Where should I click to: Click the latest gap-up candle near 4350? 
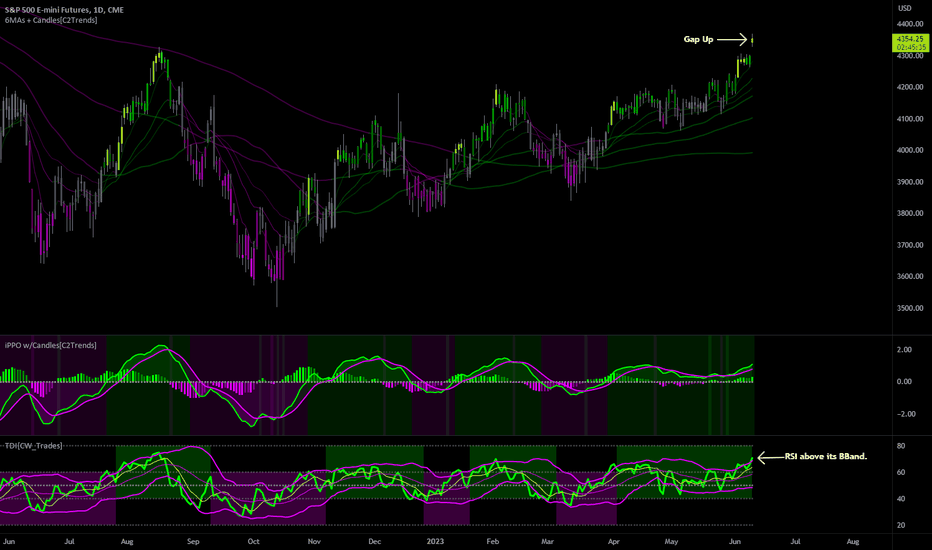(752, 40)
